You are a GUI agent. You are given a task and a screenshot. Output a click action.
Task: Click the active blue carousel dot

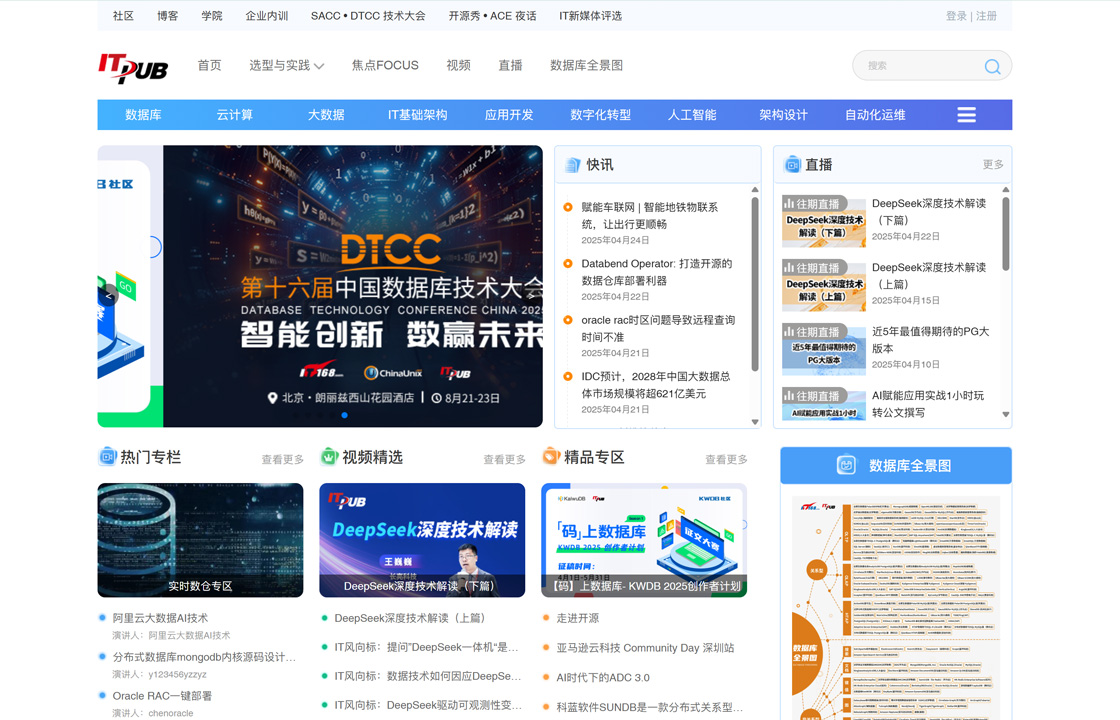point(344,415)
